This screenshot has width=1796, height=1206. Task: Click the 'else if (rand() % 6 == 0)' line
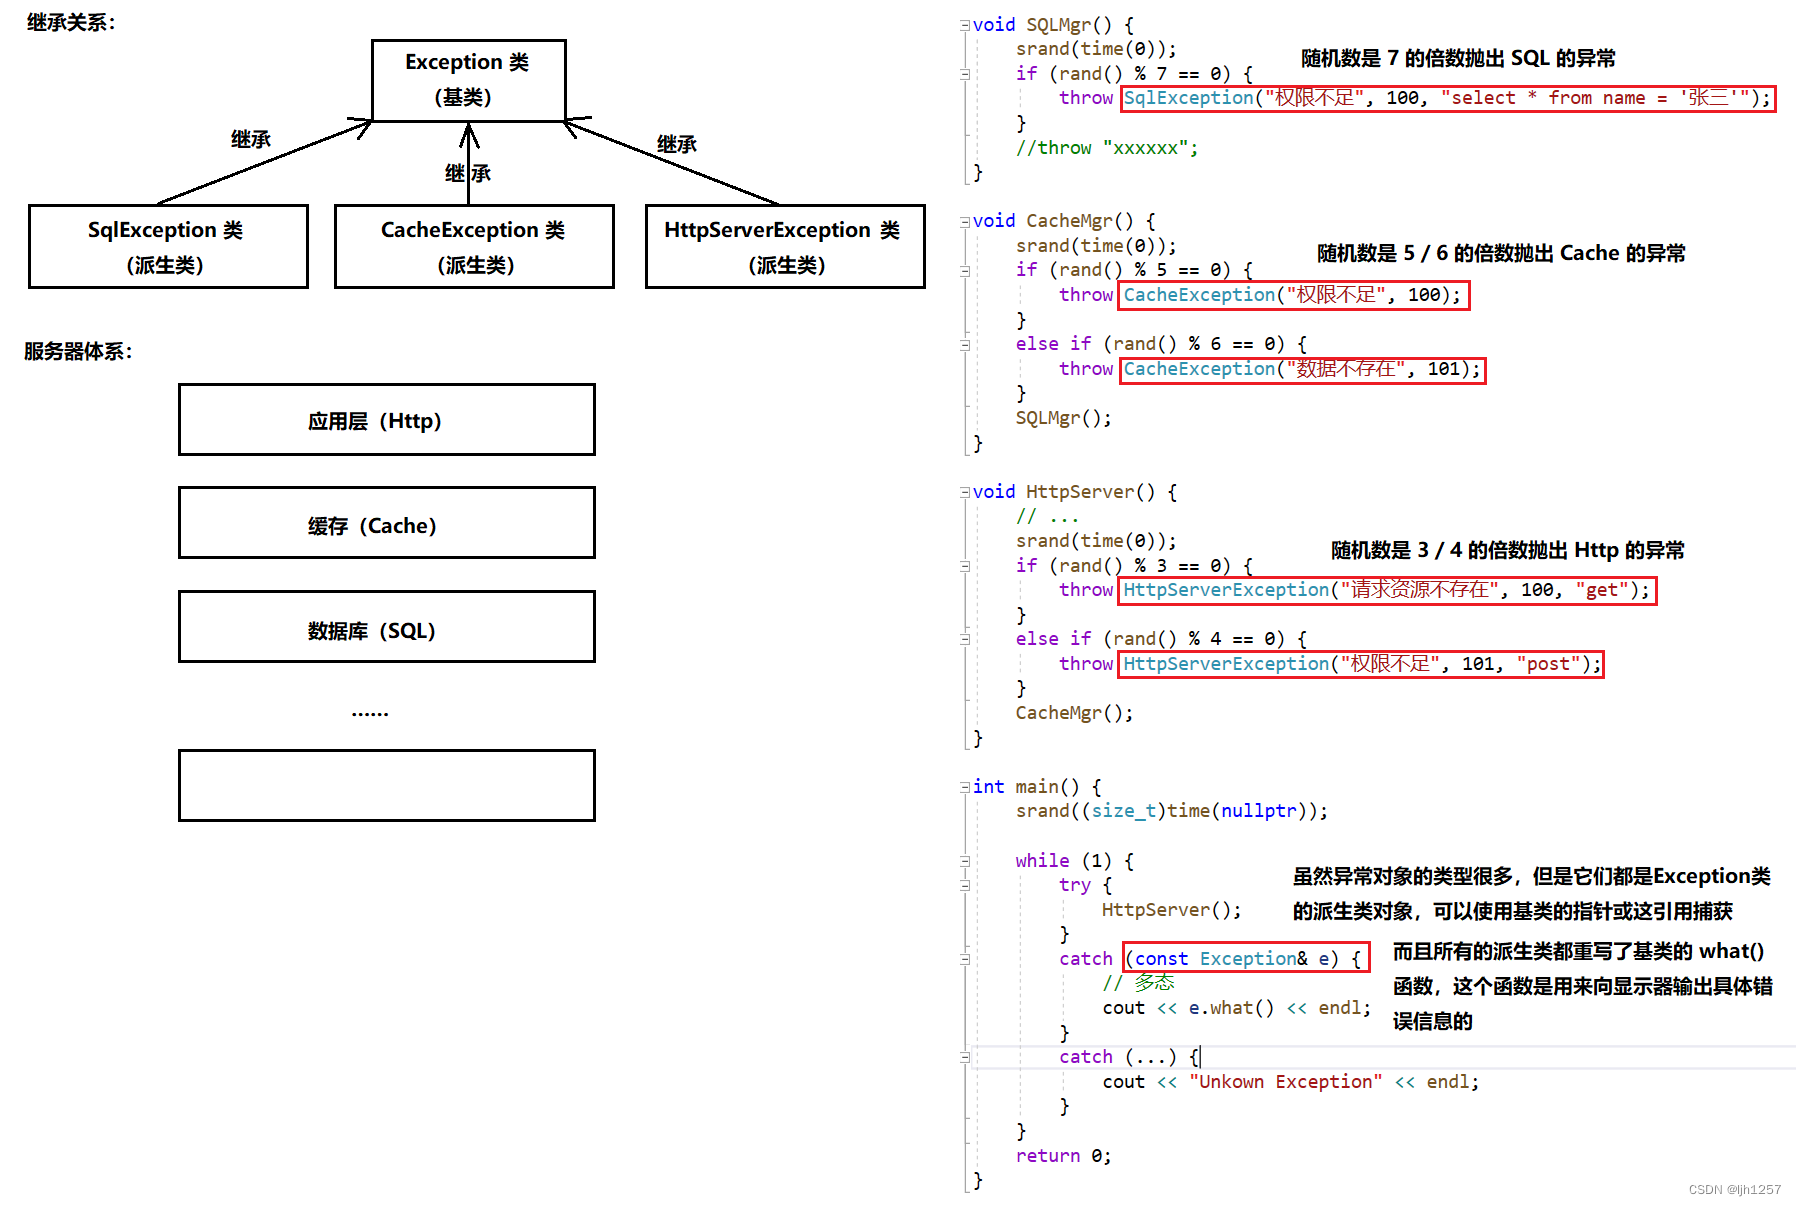tap(1161, 344)
